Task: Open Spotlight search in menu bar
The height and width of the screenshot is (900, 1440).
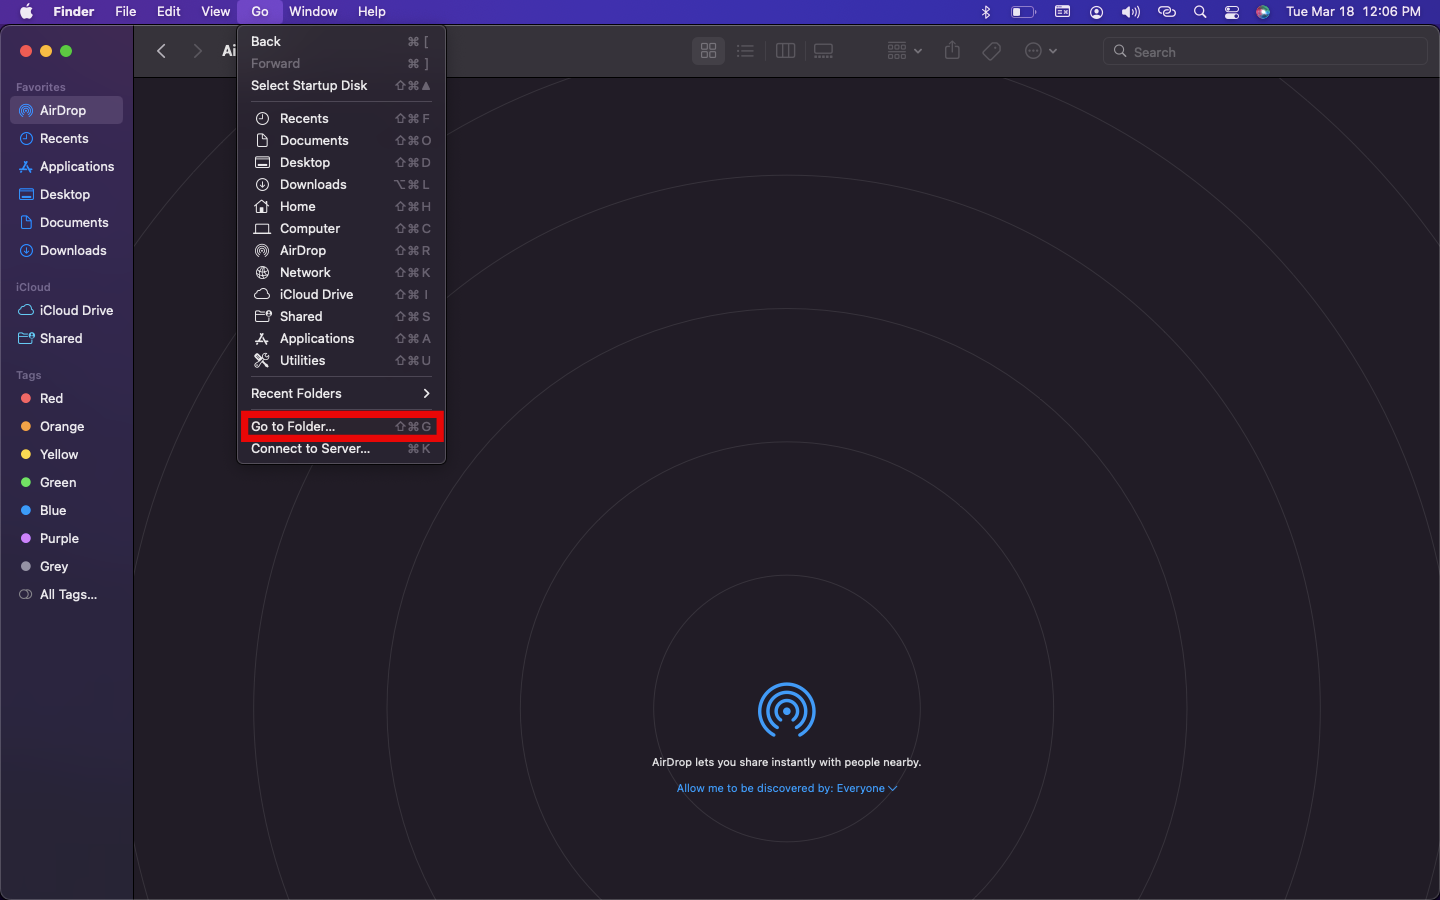Action: tap(1200, 11)
